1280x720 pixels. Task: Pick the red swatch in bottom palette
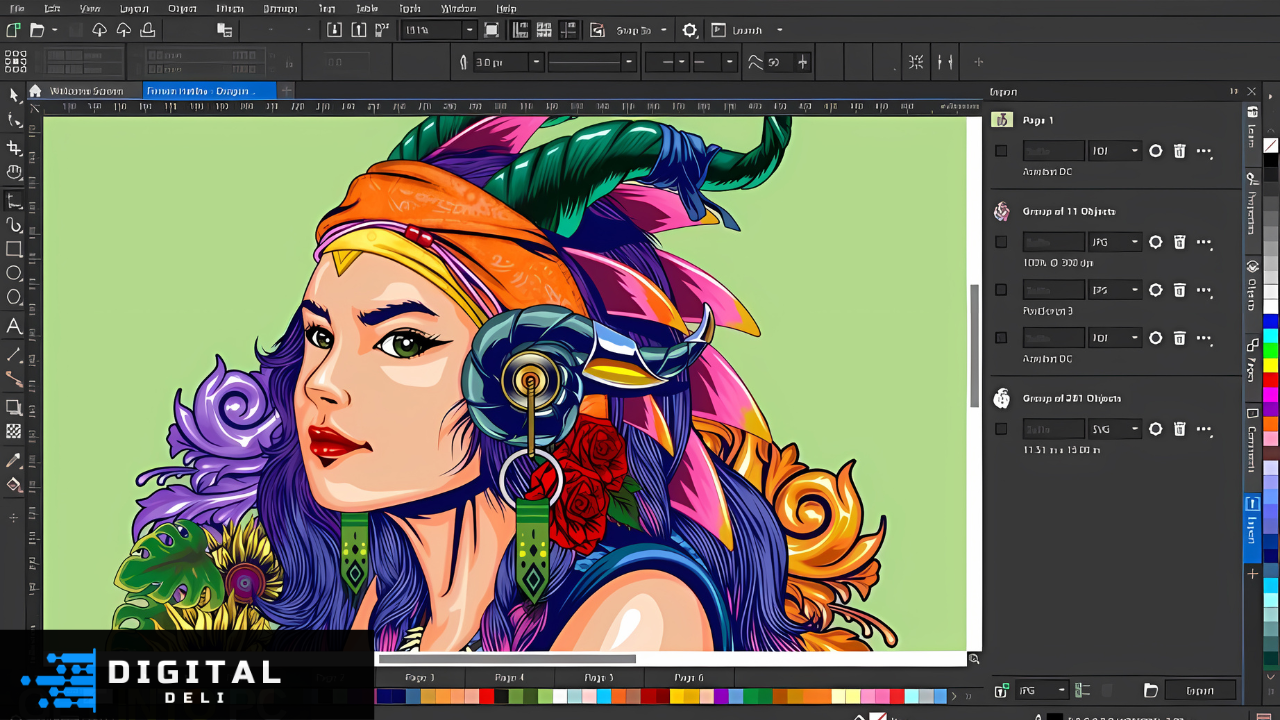tap(486, 696)
